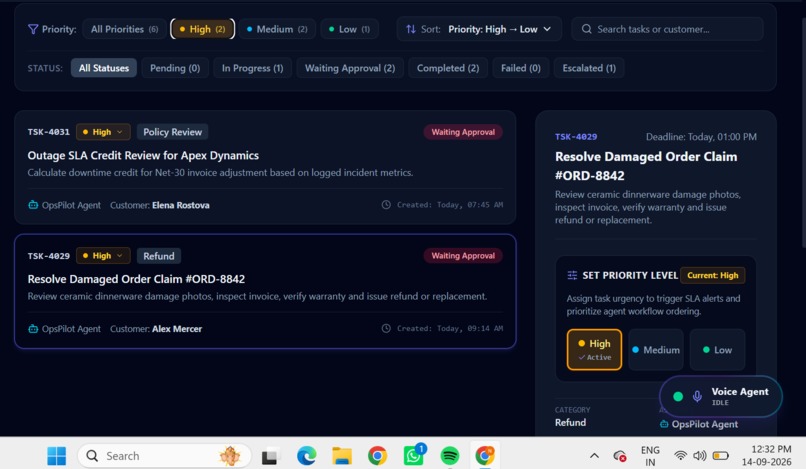Click the search magnifier icon in task search
806x469 pixels.
click(x=587, y=29)
